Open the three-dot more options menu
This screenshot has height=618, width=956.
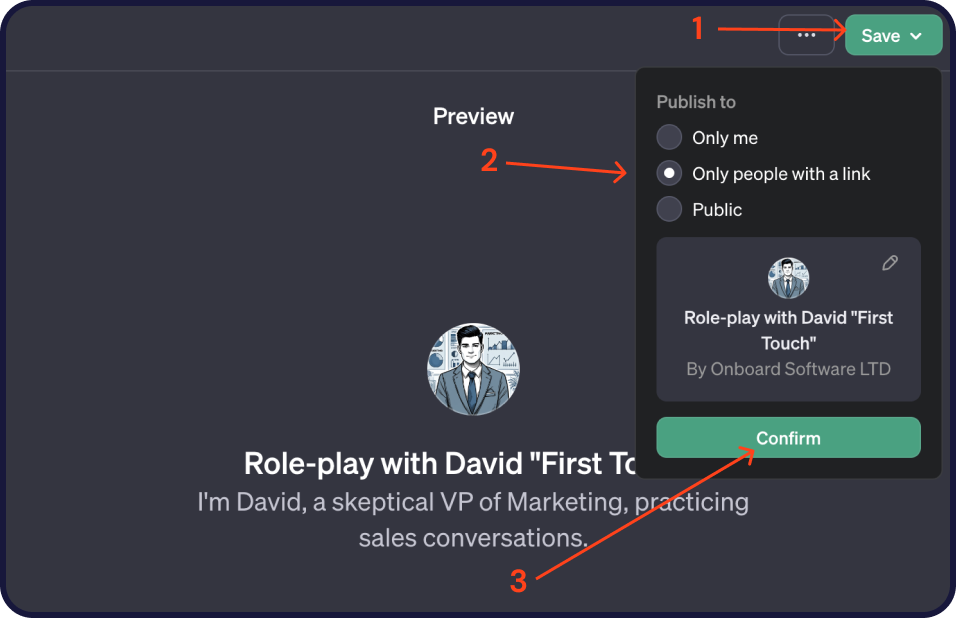pos(806,35)
